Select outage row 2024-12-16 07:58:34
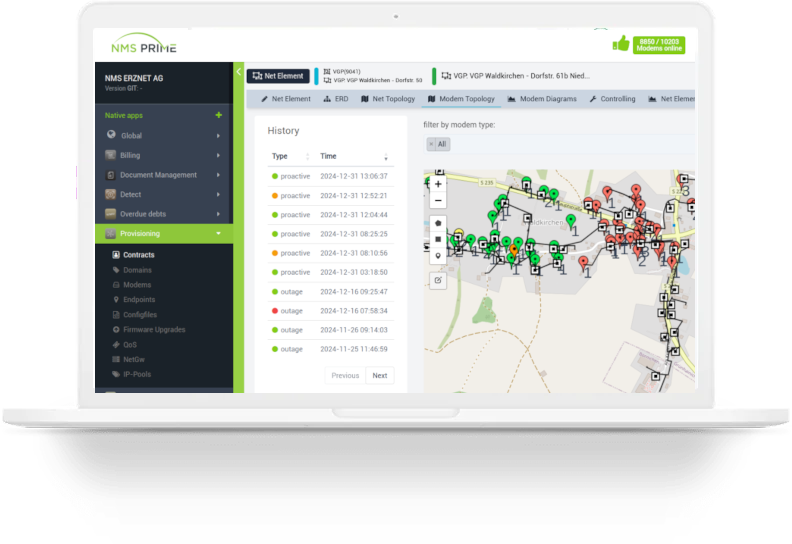 pos(331,311)
